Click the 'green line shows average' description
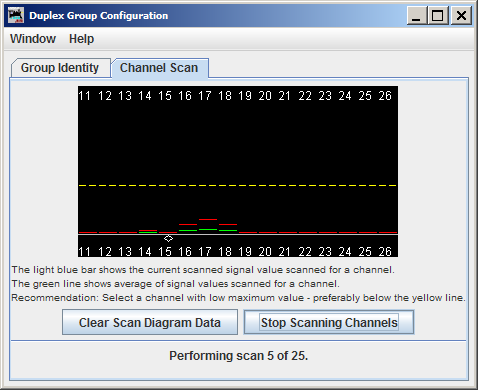The height and width of the screenshot is (390, 478). (x=176, y=284)
